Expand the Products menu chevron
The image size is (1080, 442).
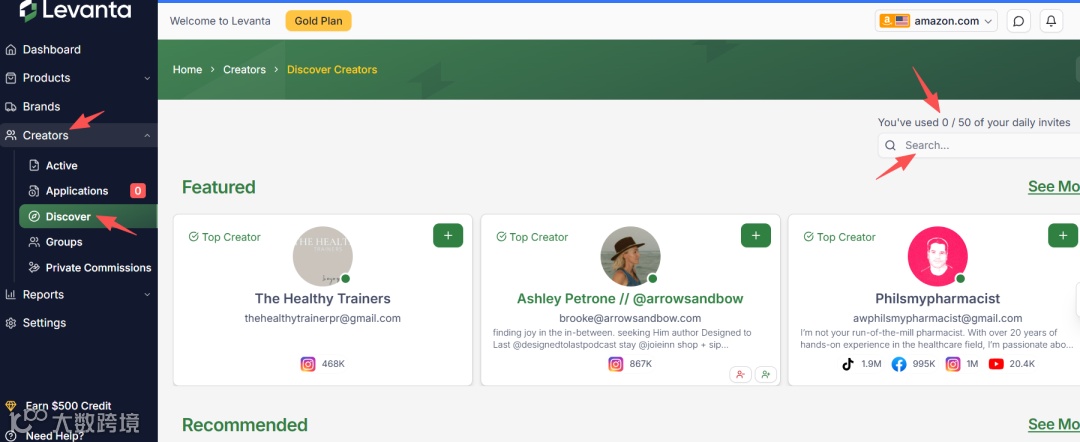[147, 78]
